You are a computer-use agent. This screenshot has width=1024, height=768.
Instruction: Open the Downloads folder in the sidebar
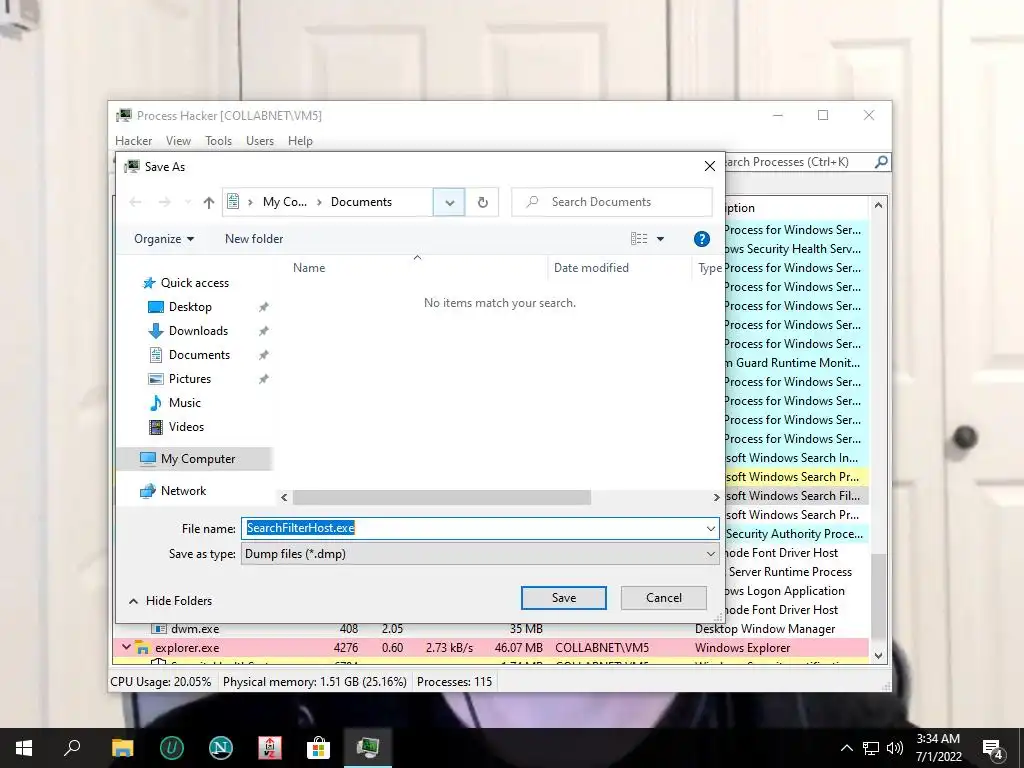pos(198,331)
